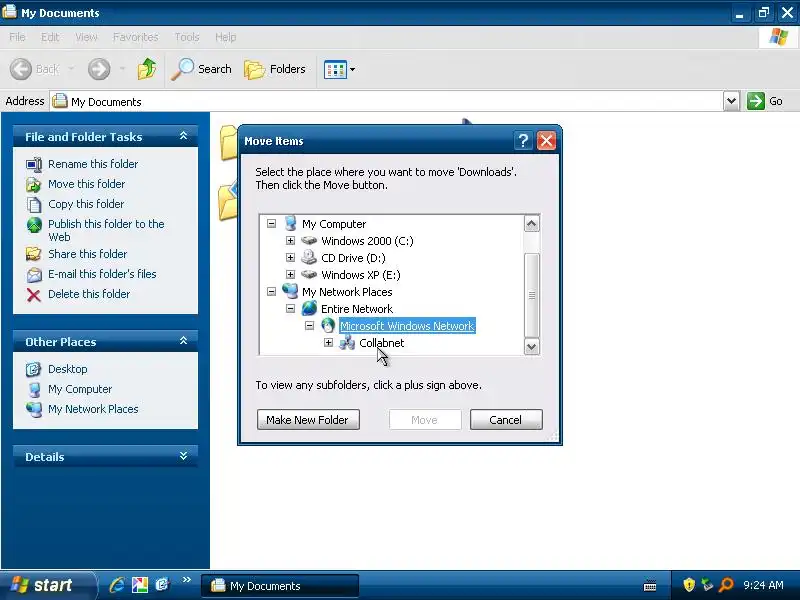Select Windows XP (E:) in tree
The image size is (800, 600).
point(361,275)
